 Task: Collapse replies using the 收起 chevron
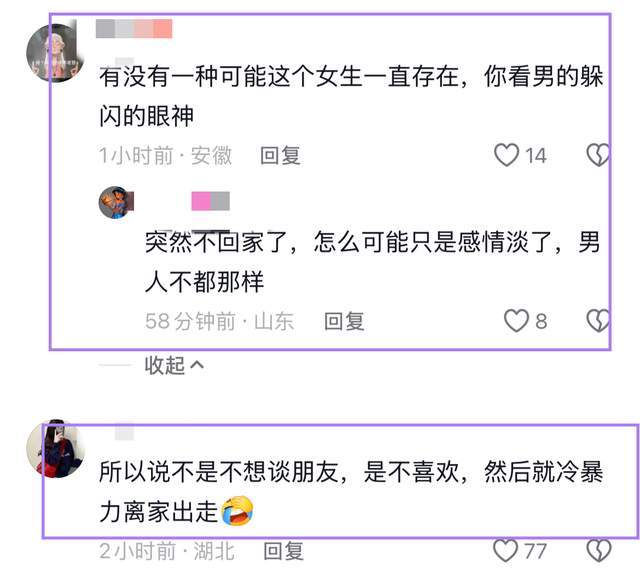pyautogui.click(x=174, y=365)
